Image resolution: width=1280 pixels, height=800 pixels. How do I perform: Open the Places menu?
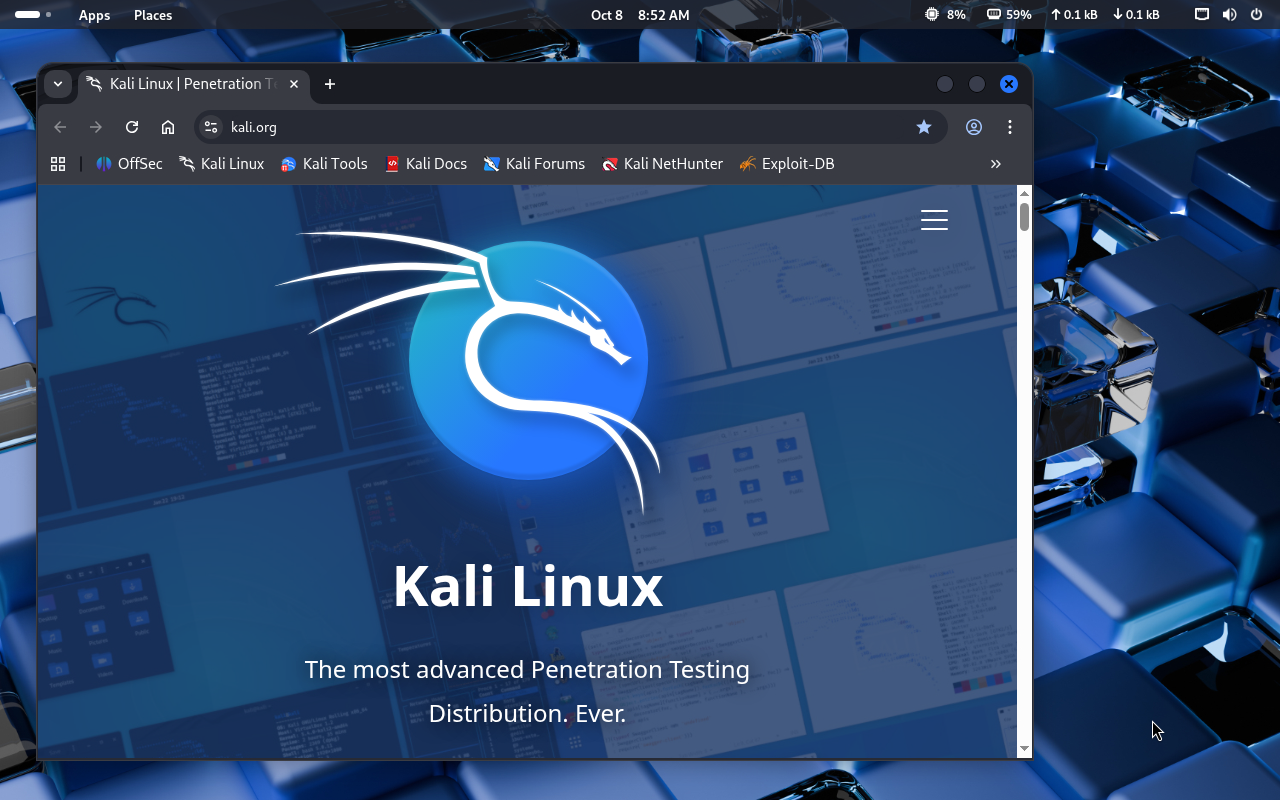(x=153, y=15)
